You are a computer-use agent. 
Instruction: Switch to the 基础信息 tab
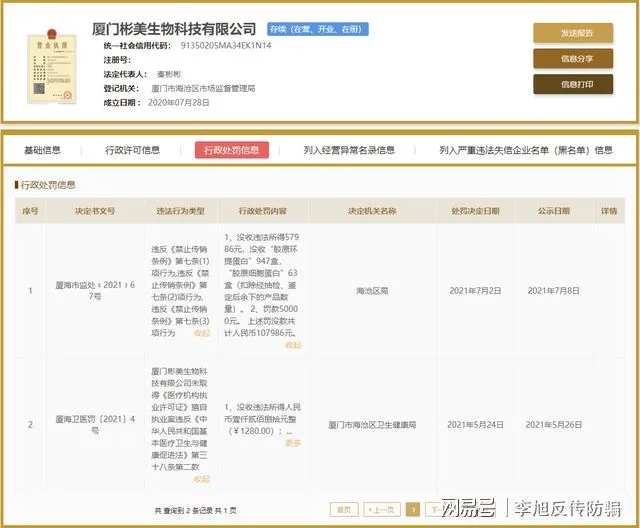click(42, 150)
